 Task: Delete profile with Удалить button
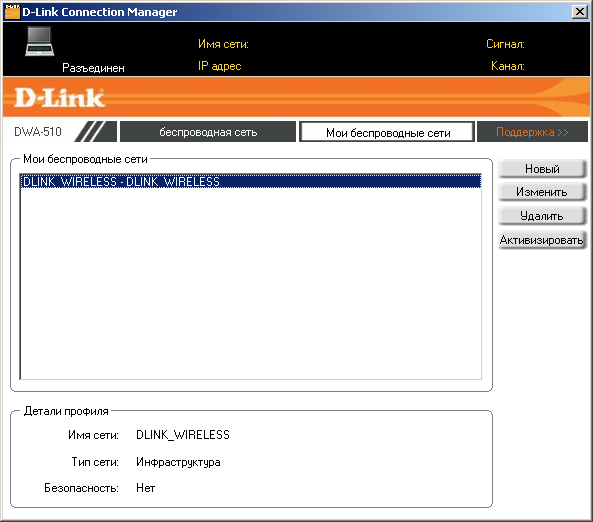542,216
